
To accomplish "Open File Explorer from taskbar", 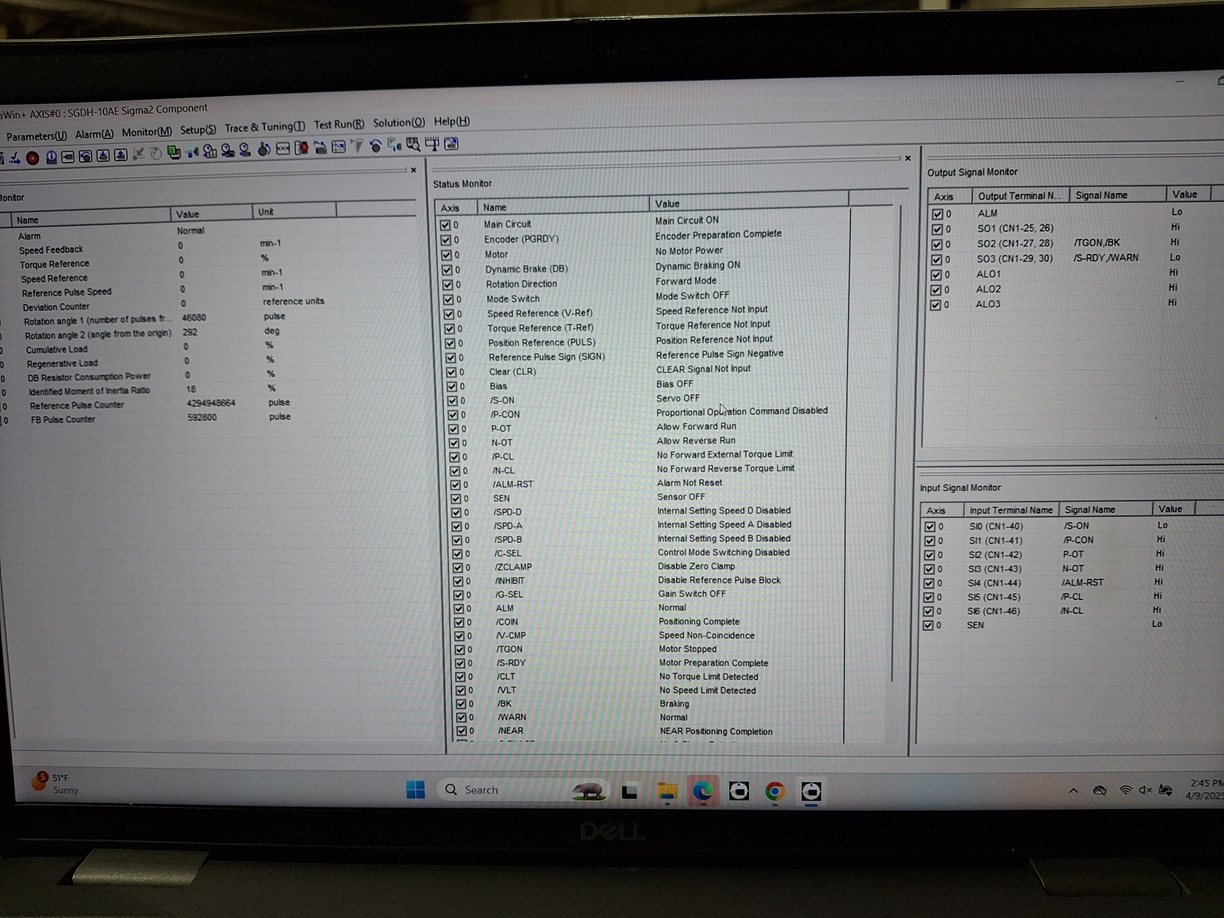I will point(667,792).
